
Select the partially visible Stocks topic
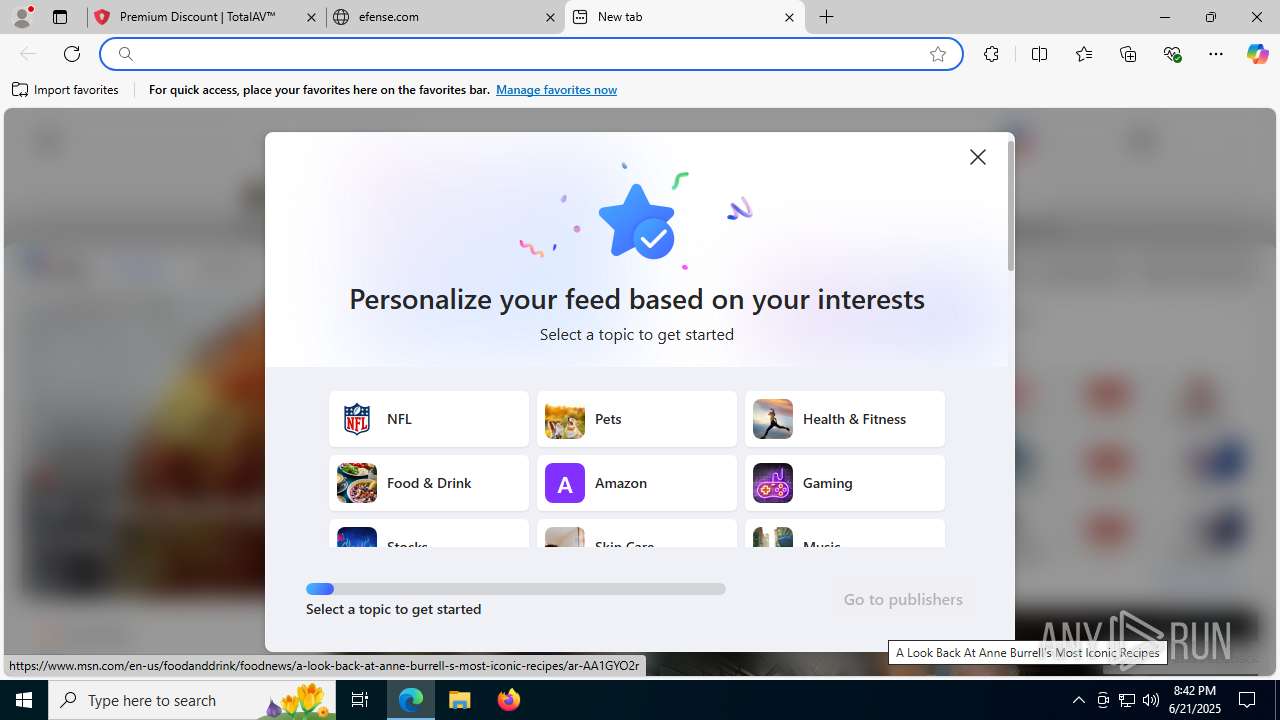429,533
